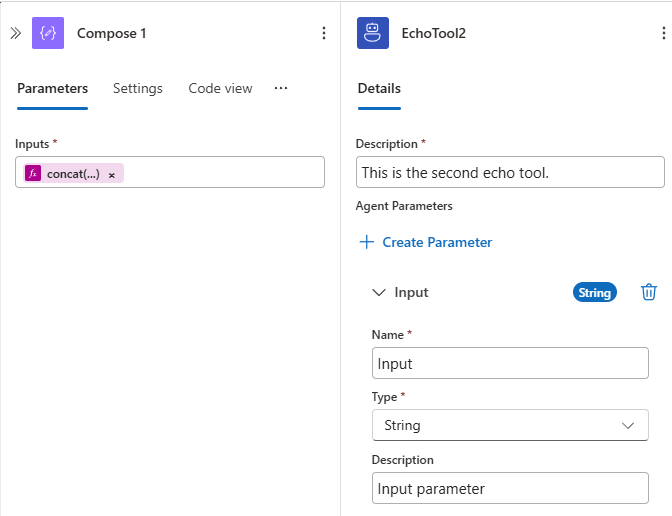
Task: Click the EchoTool2 robot icon
Action: point(373,33)
